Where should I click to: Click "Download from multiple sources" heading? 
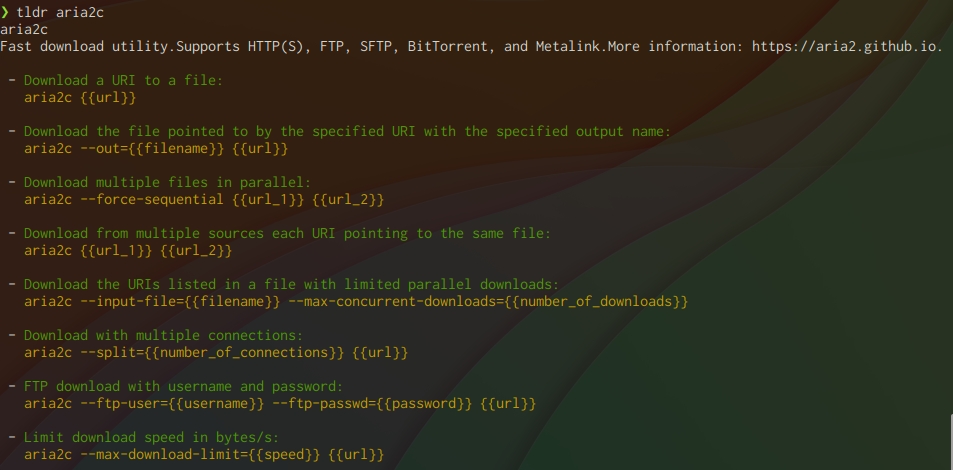pos(287,233)
